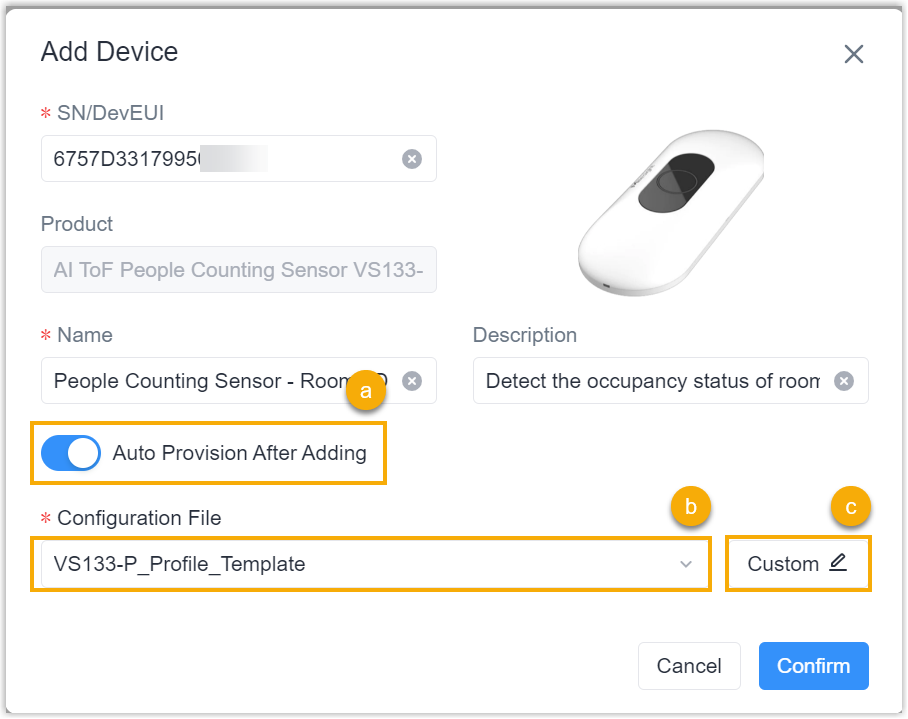
Task: Clear the SN/DevEUI input using its clear icon
Action: coord(412,158)
